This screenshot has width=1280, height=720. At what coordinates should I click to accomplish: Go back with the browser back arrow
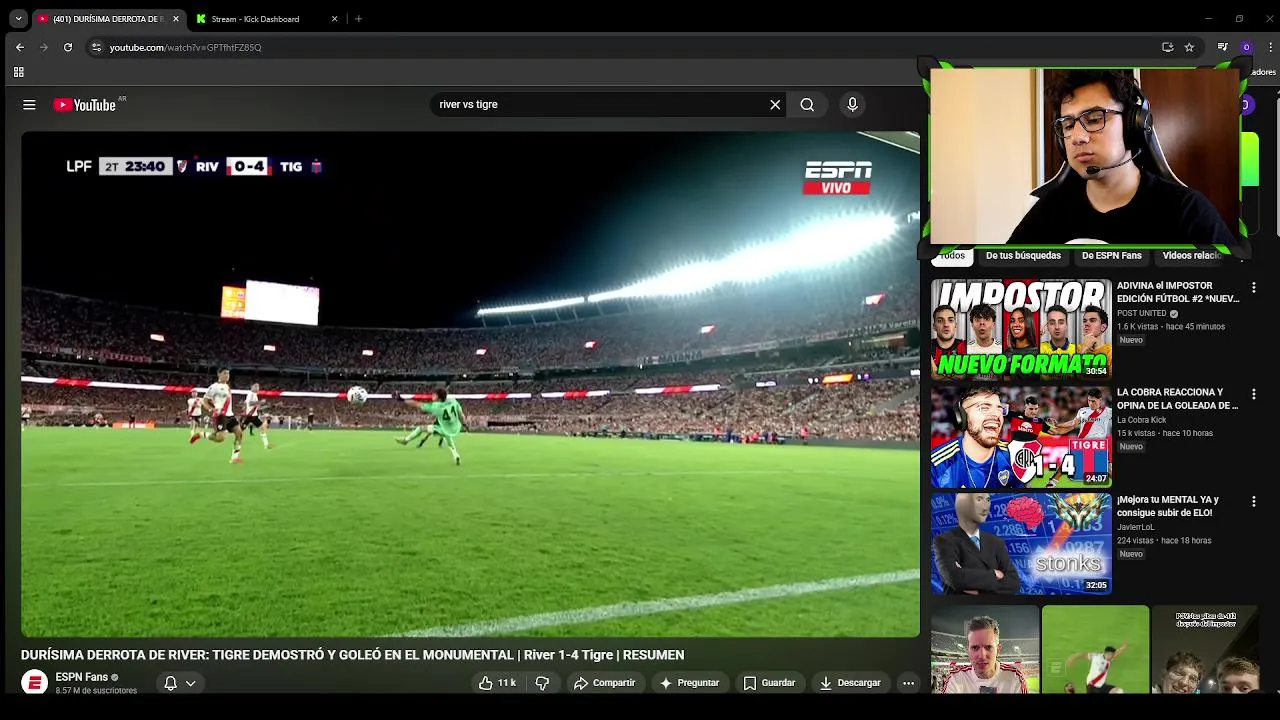click(x=19, y=47)
